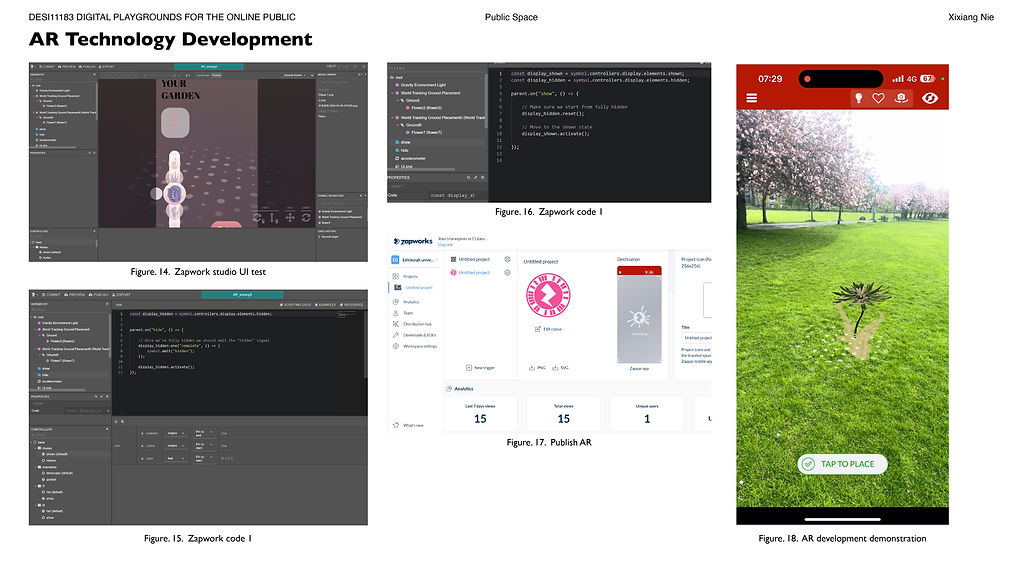
Task: Flip the camera using the phone header icon
Action: pyautogui.click(x=901, y=98)
